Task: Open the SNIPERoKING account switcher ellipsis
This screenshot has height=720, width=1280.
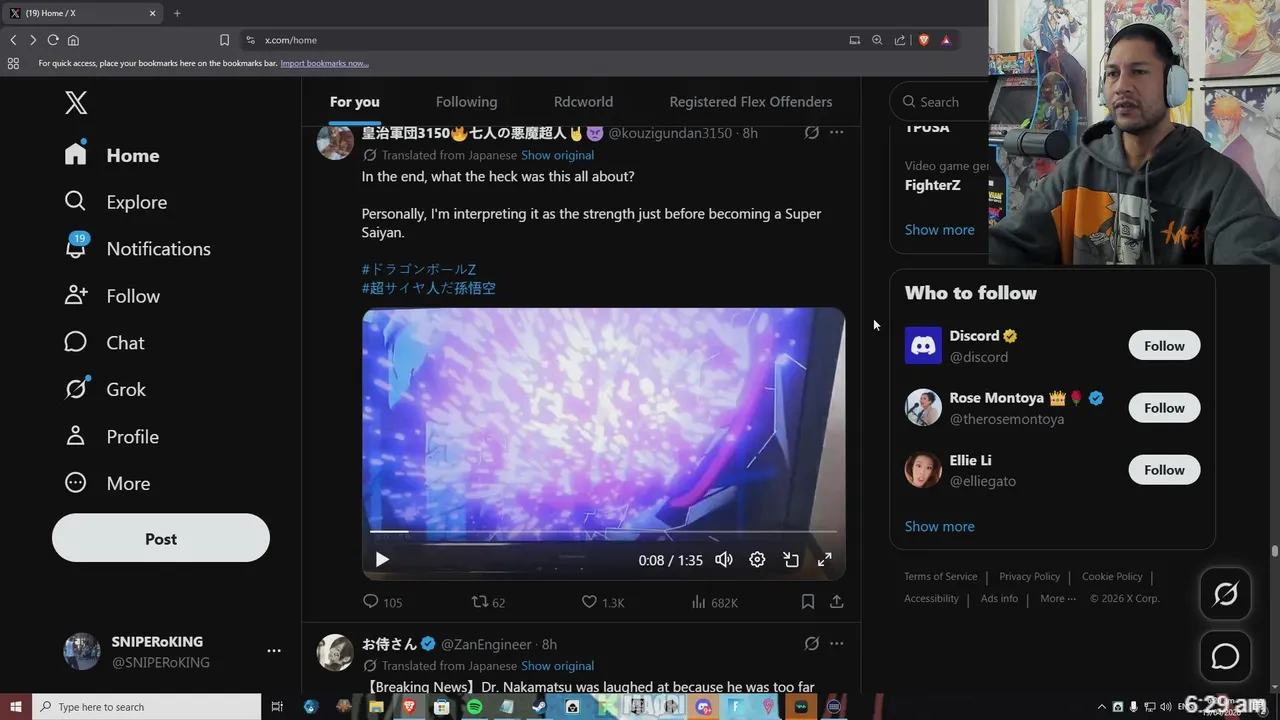Action: pyautogui.click(x=274, y=651)
